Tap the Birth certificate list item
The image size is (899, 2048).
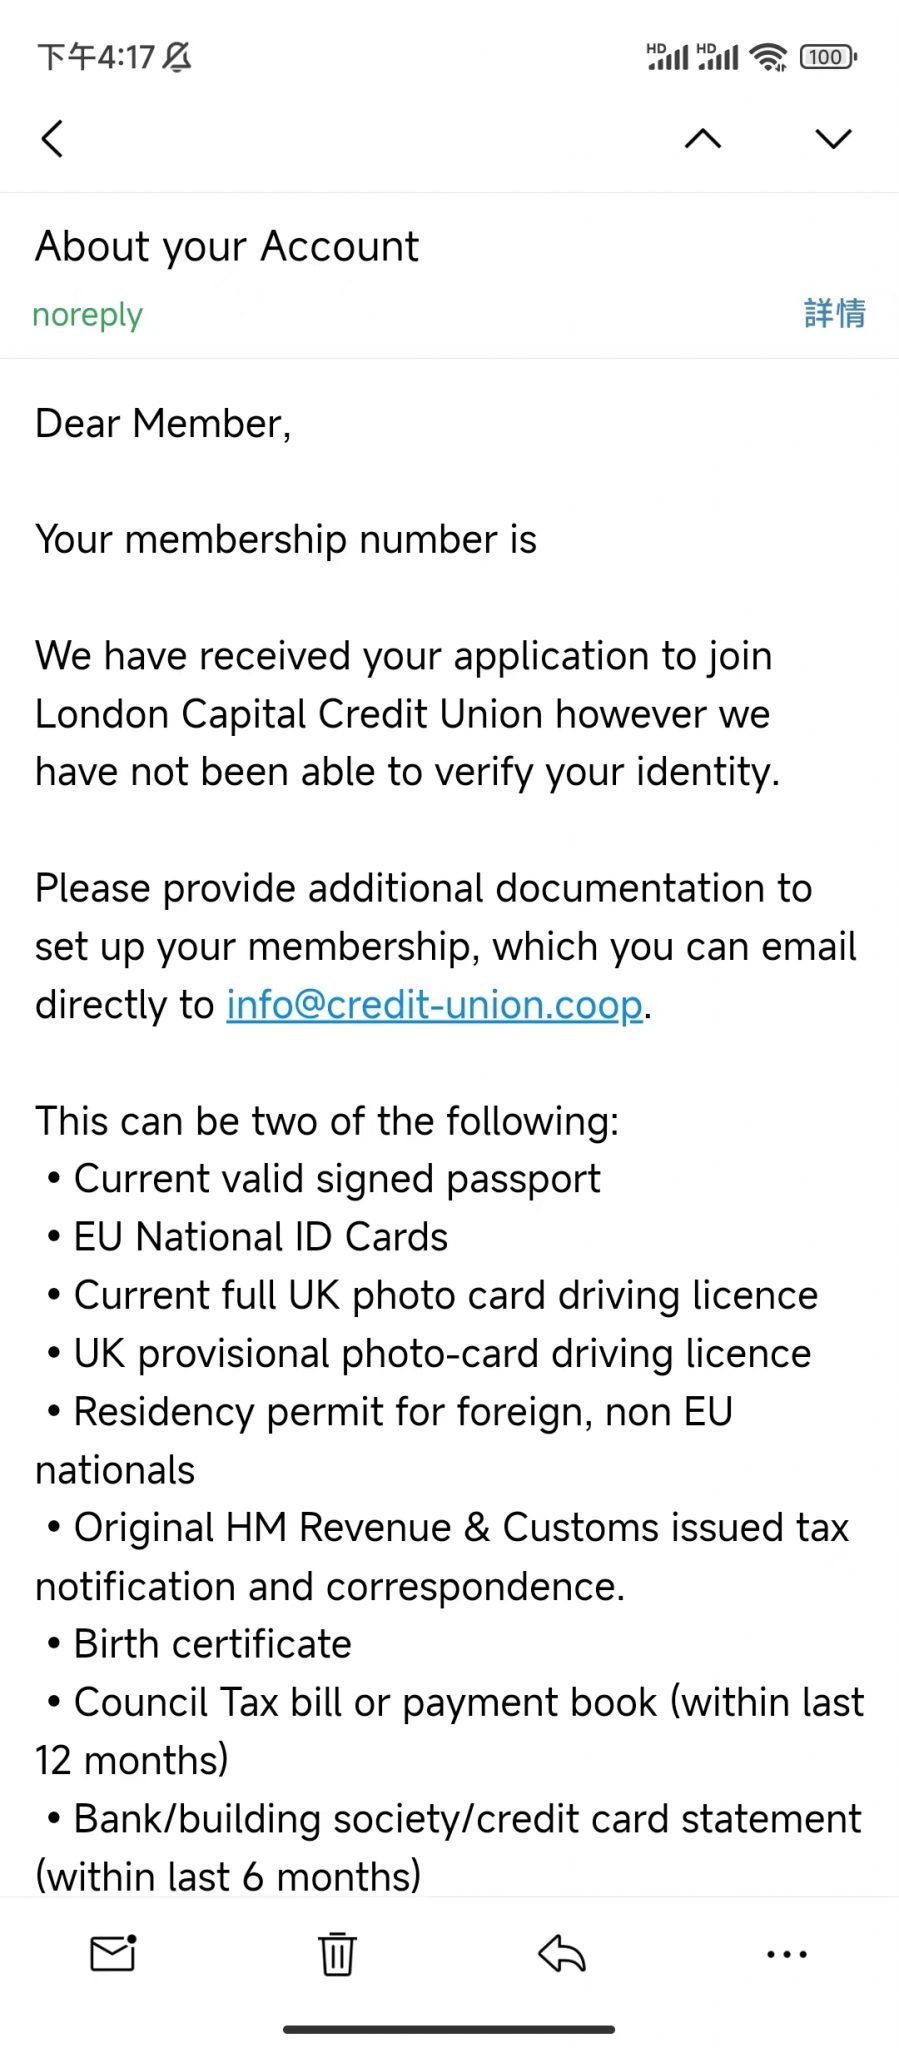[212, 1644]
